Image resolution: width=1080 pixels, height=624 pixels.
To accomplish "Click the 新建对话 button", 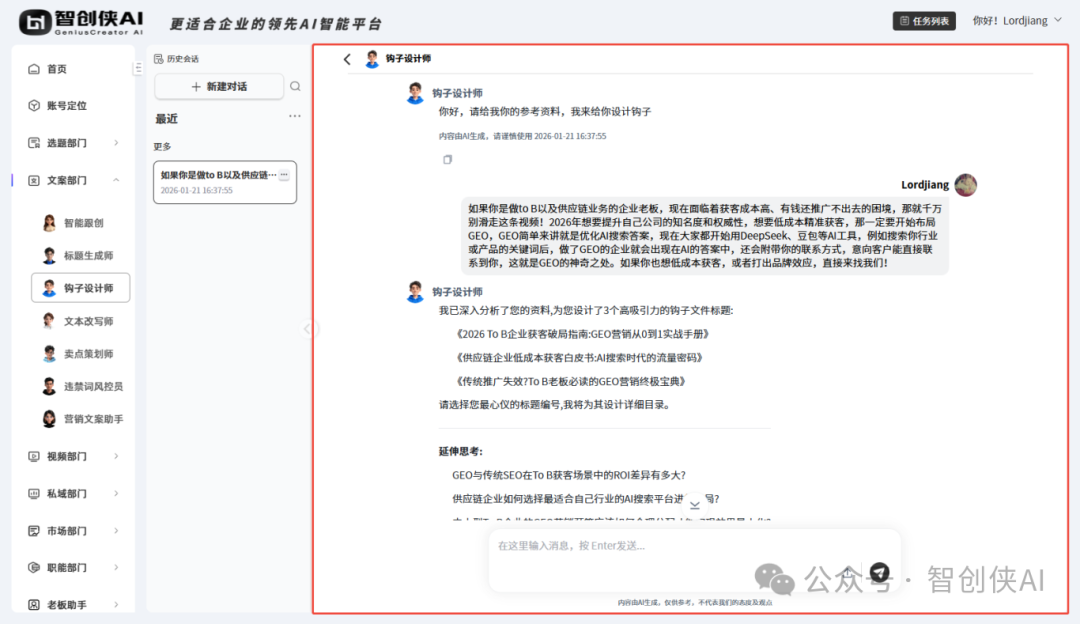I will [219, 86].
